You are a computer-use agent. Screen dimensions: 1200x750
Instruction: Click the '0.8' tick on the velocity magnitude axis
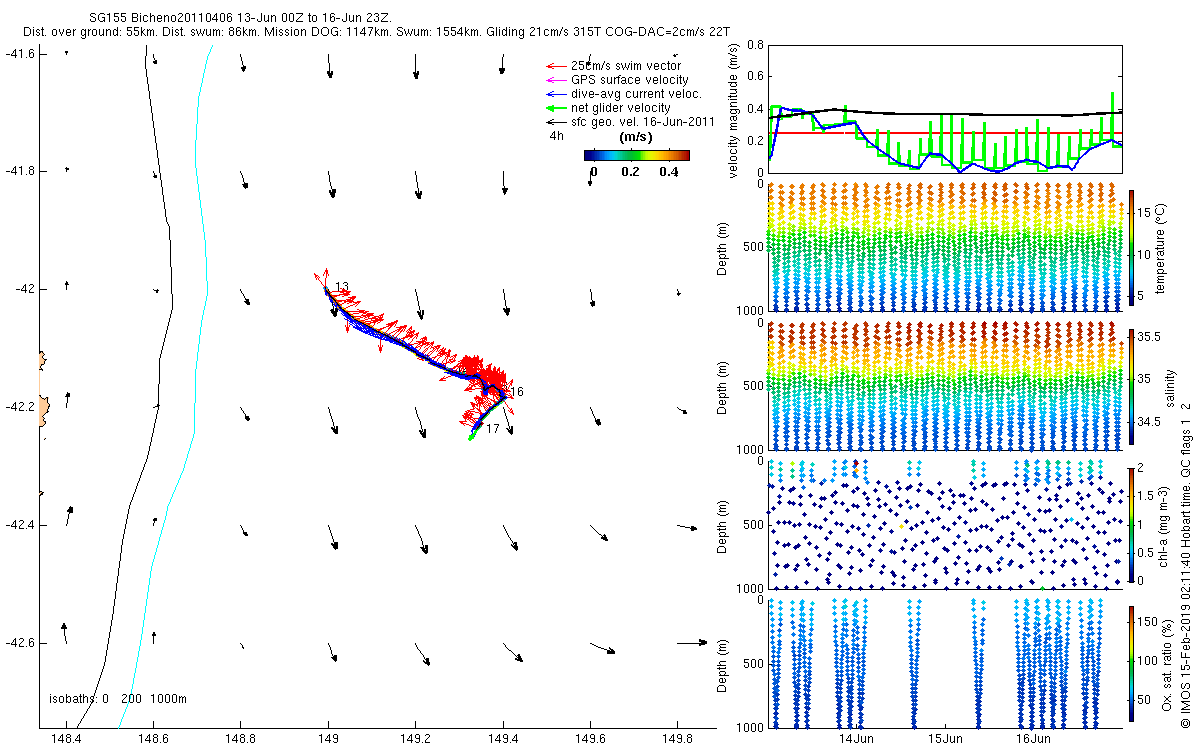click(755, 45)
